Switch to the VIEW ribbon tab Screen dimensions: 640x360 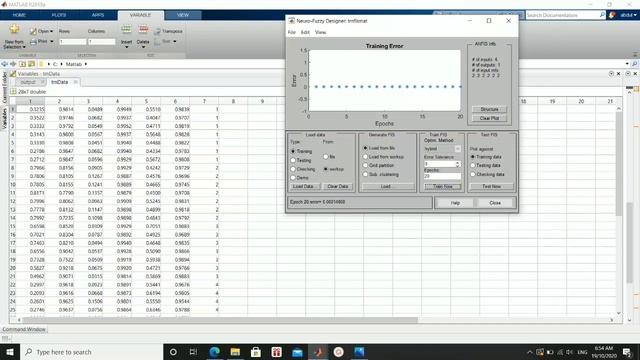point(183,15)
